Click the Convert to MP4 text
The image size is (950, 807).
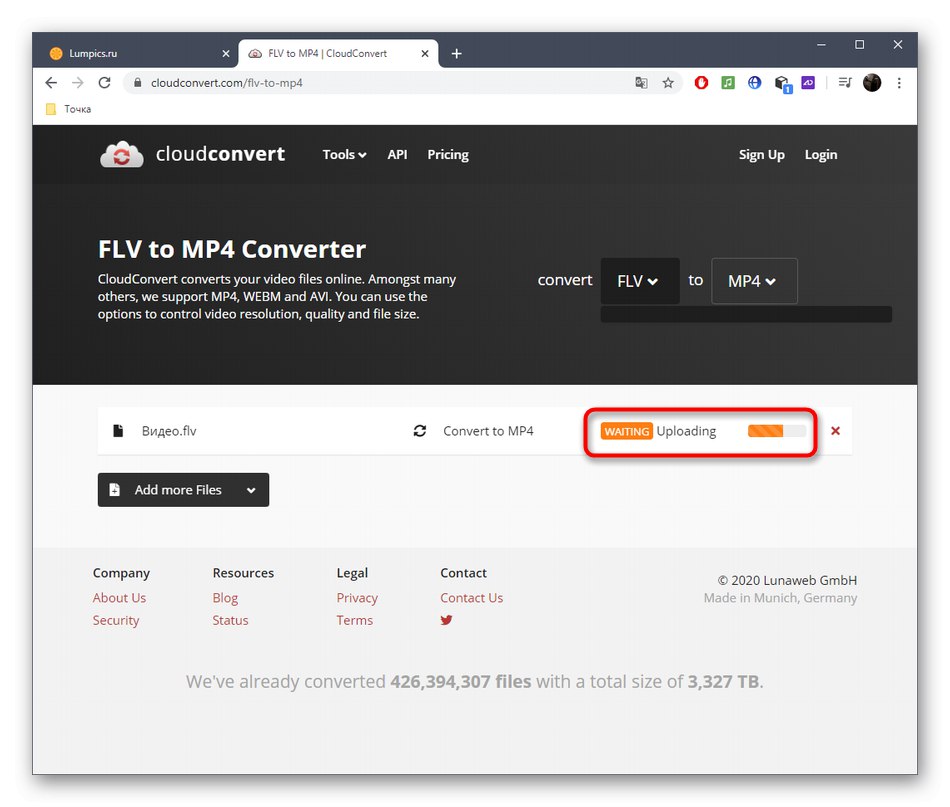point(488,431)
